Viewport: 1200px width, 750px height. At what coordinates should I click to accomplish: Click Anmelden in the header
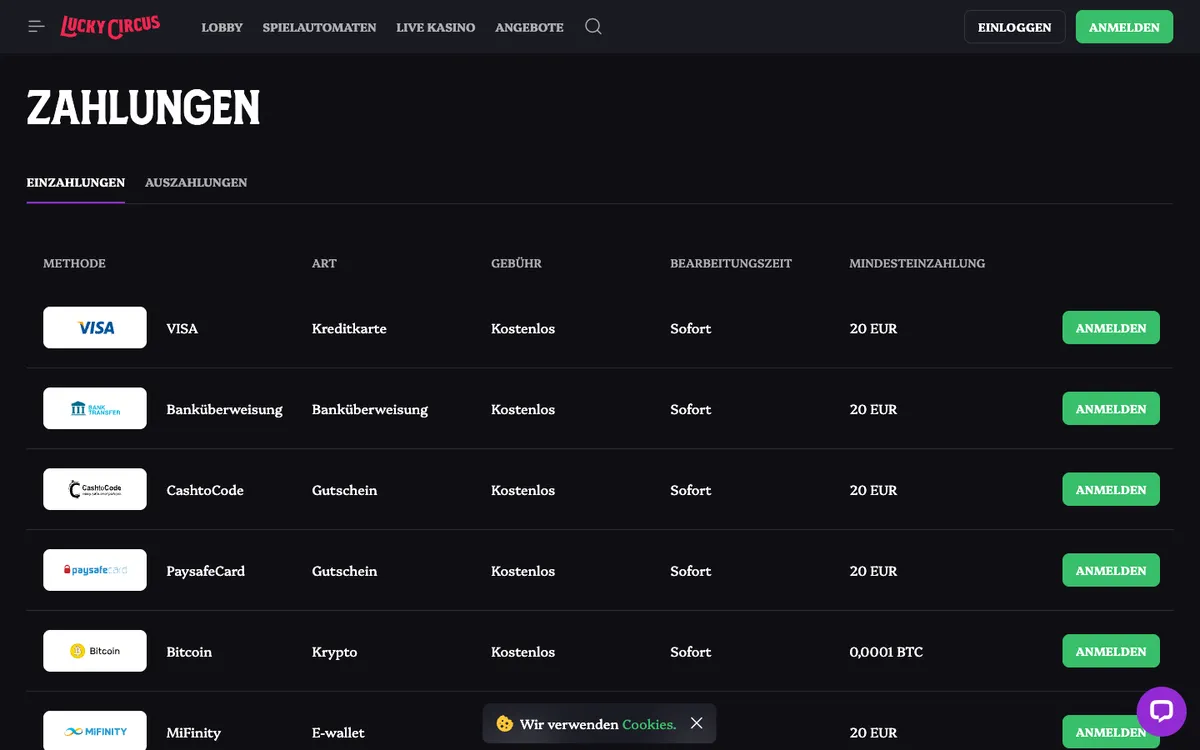(x=1125, y=27)
